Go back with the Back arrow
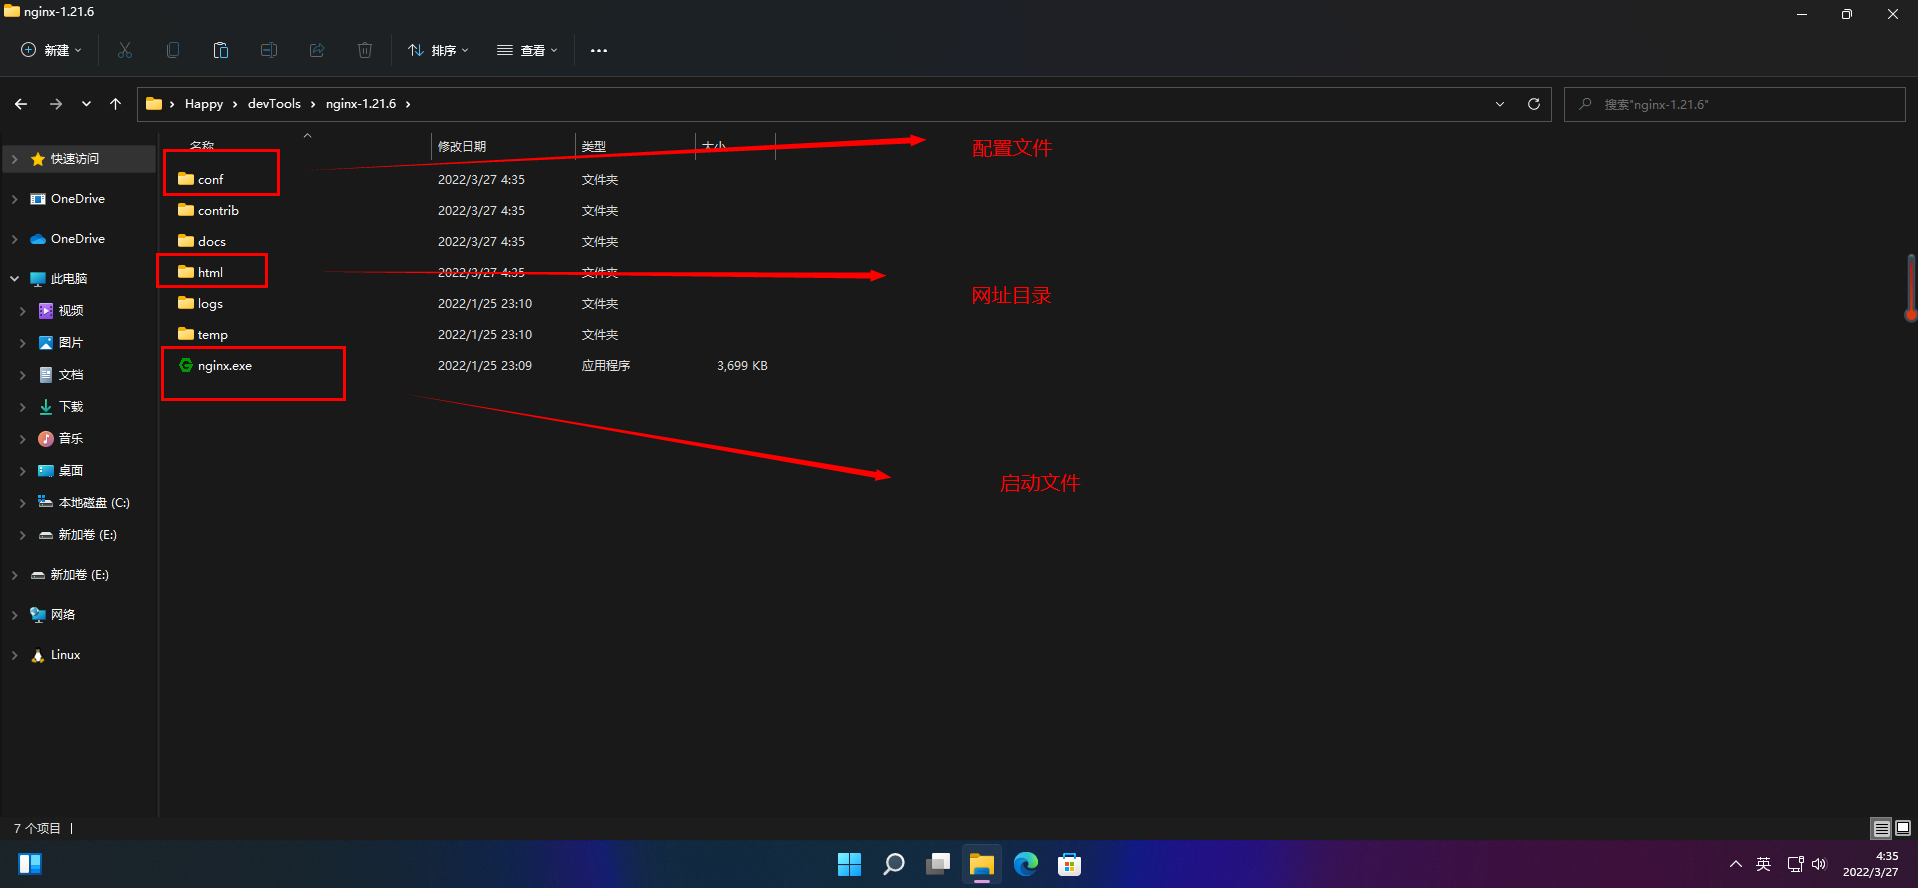Screen dimensions: 1918x888 tap(21, 104)
